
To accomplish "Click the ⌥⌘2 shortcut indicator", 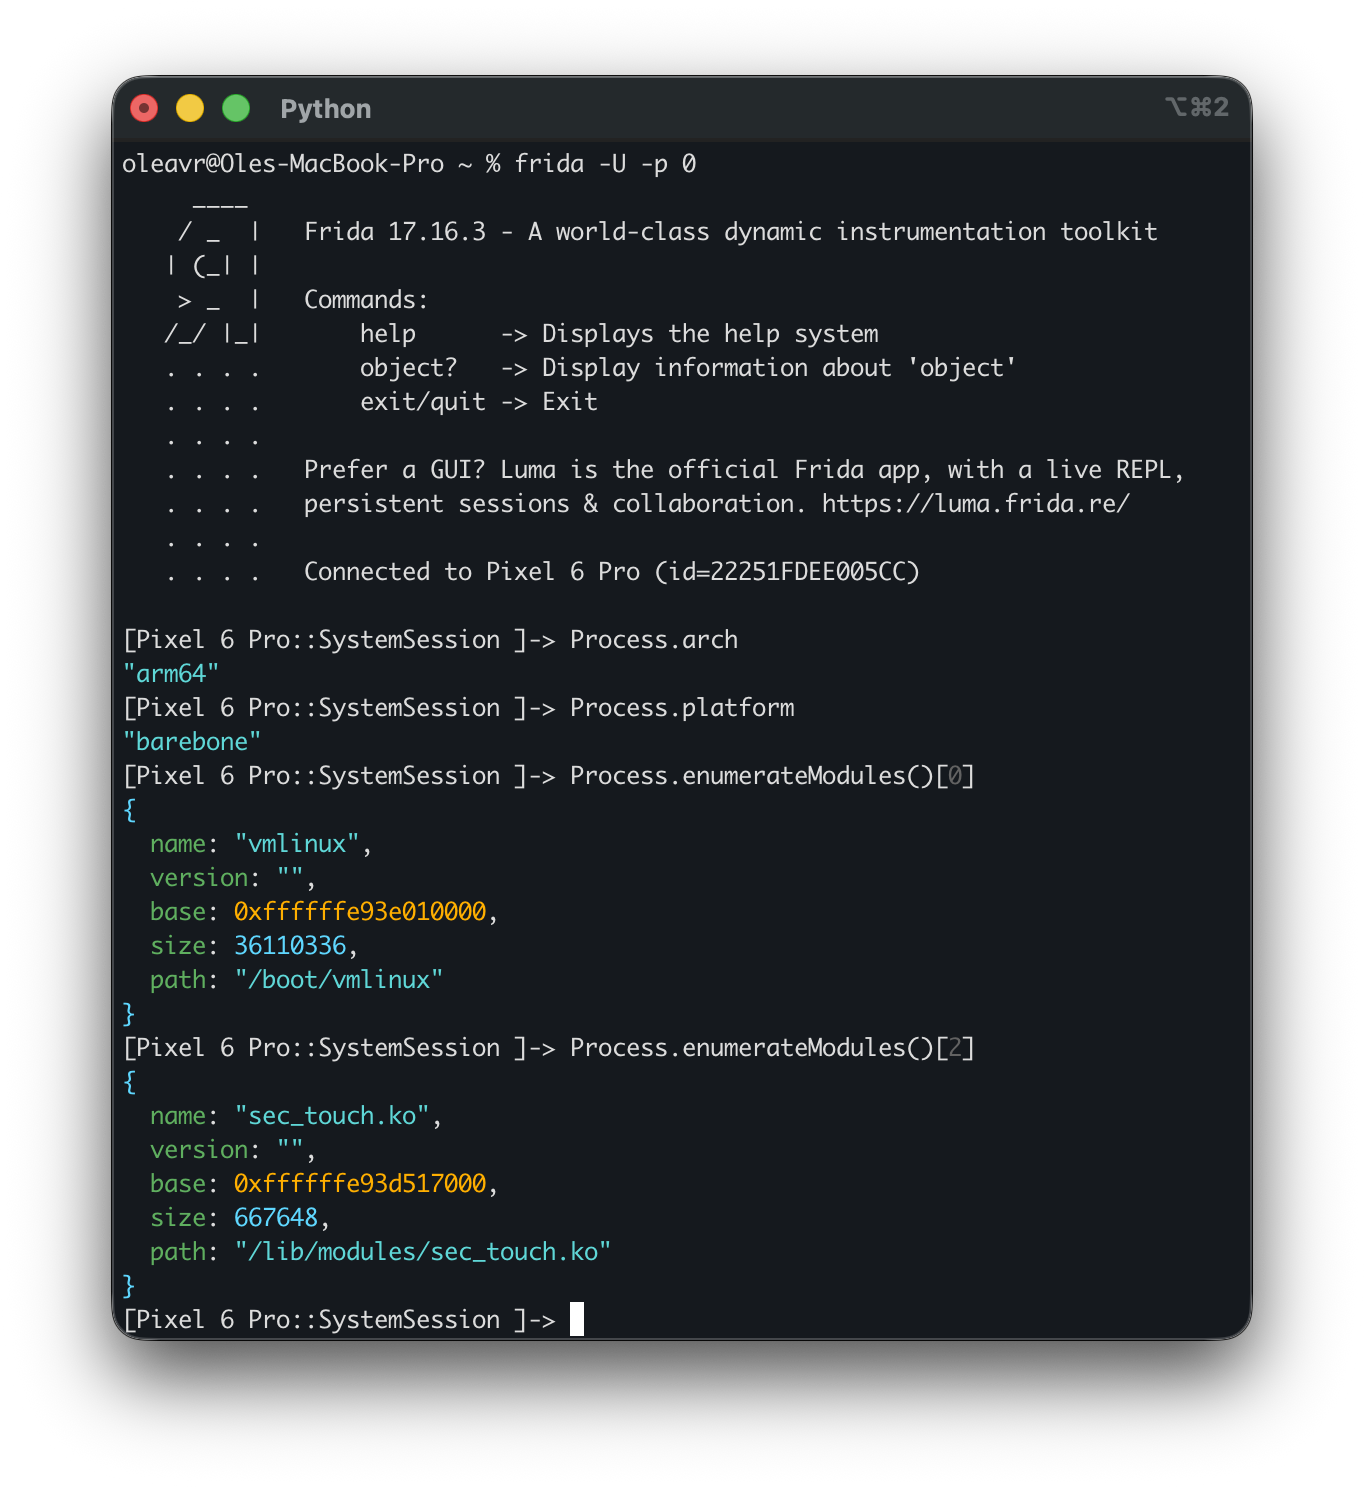I will (1196, 107).
